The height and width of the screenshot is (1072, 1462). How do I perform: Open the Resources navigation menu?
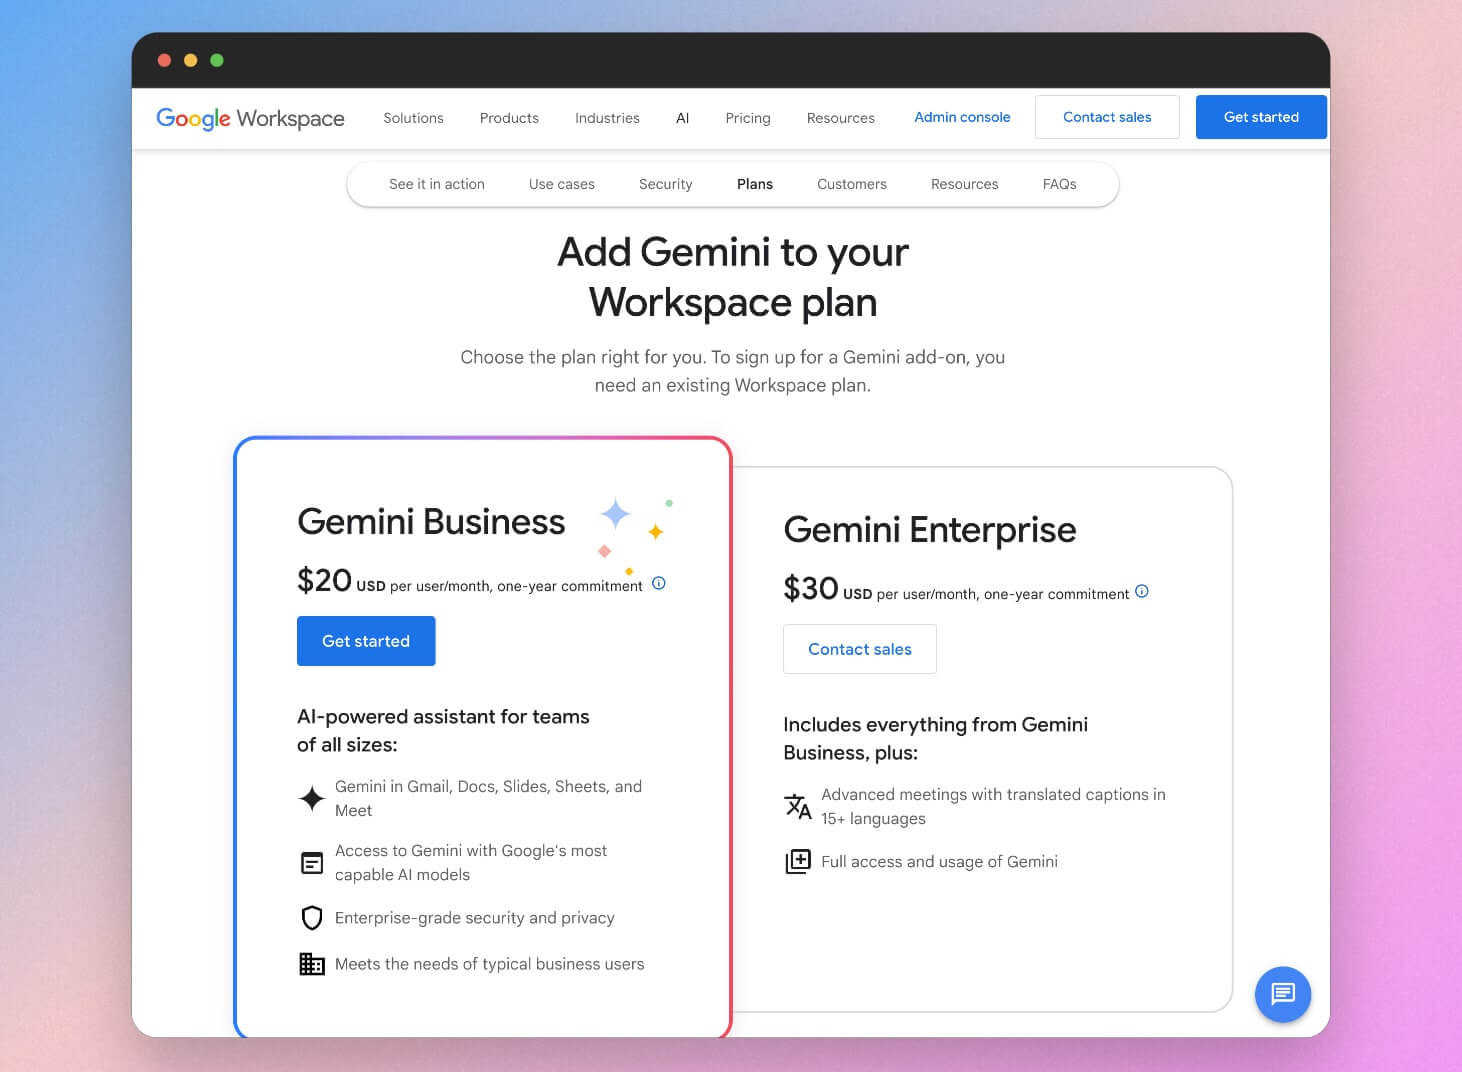[840, 117]
